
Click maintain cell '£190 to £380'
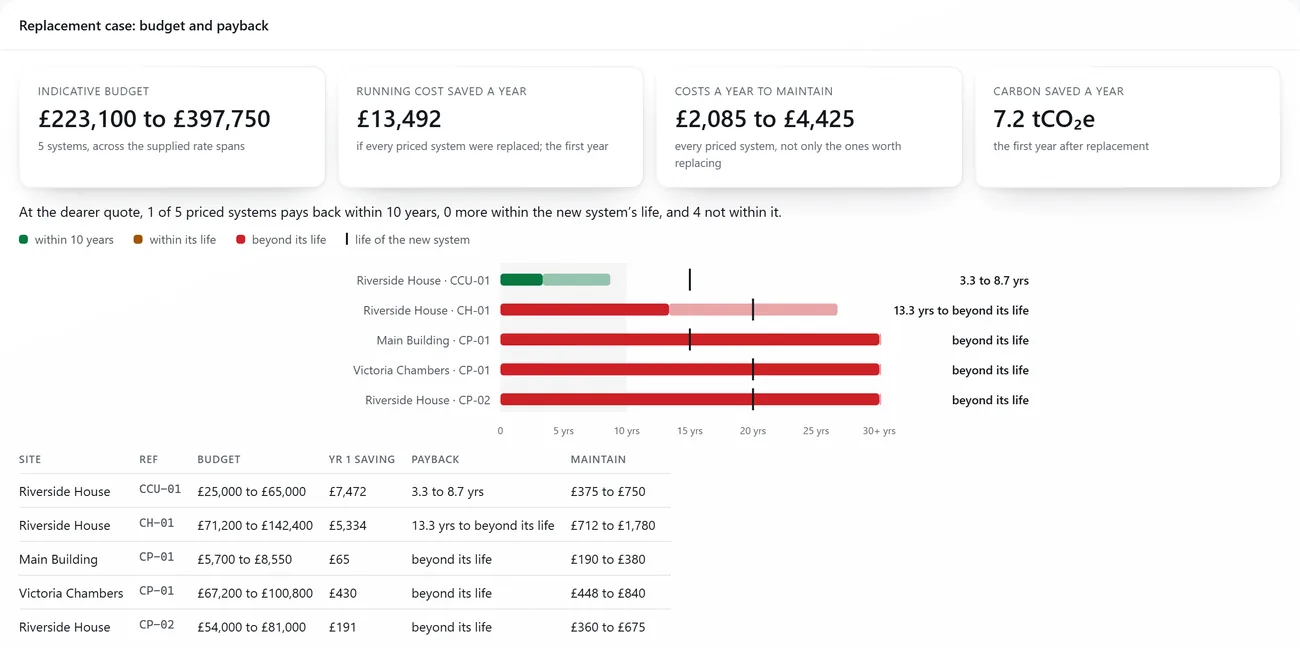pyautogui.click(x=608, y=560)
